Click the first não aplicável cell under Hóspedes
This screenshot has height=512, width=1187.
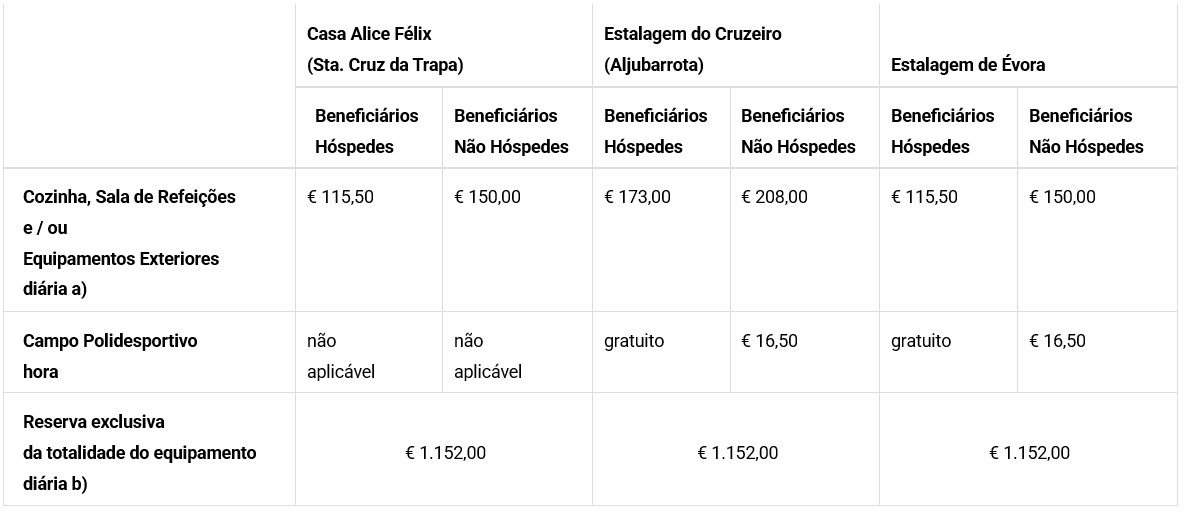(341, 356)
